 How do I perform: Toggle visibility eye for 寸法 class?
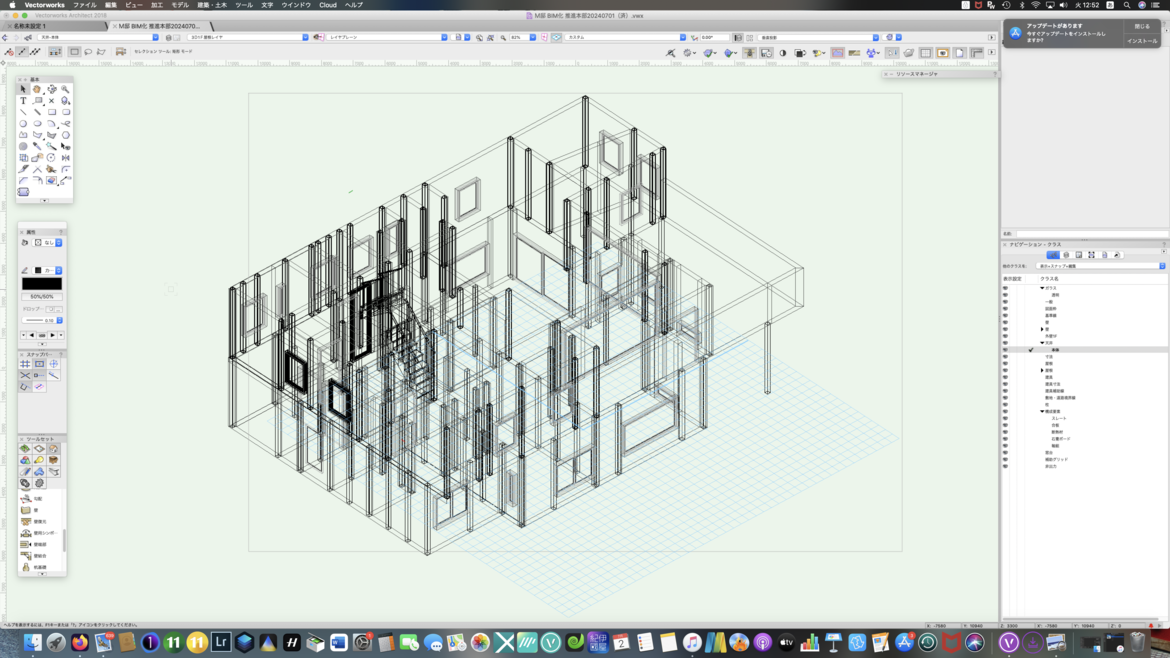coord(1005,357)
